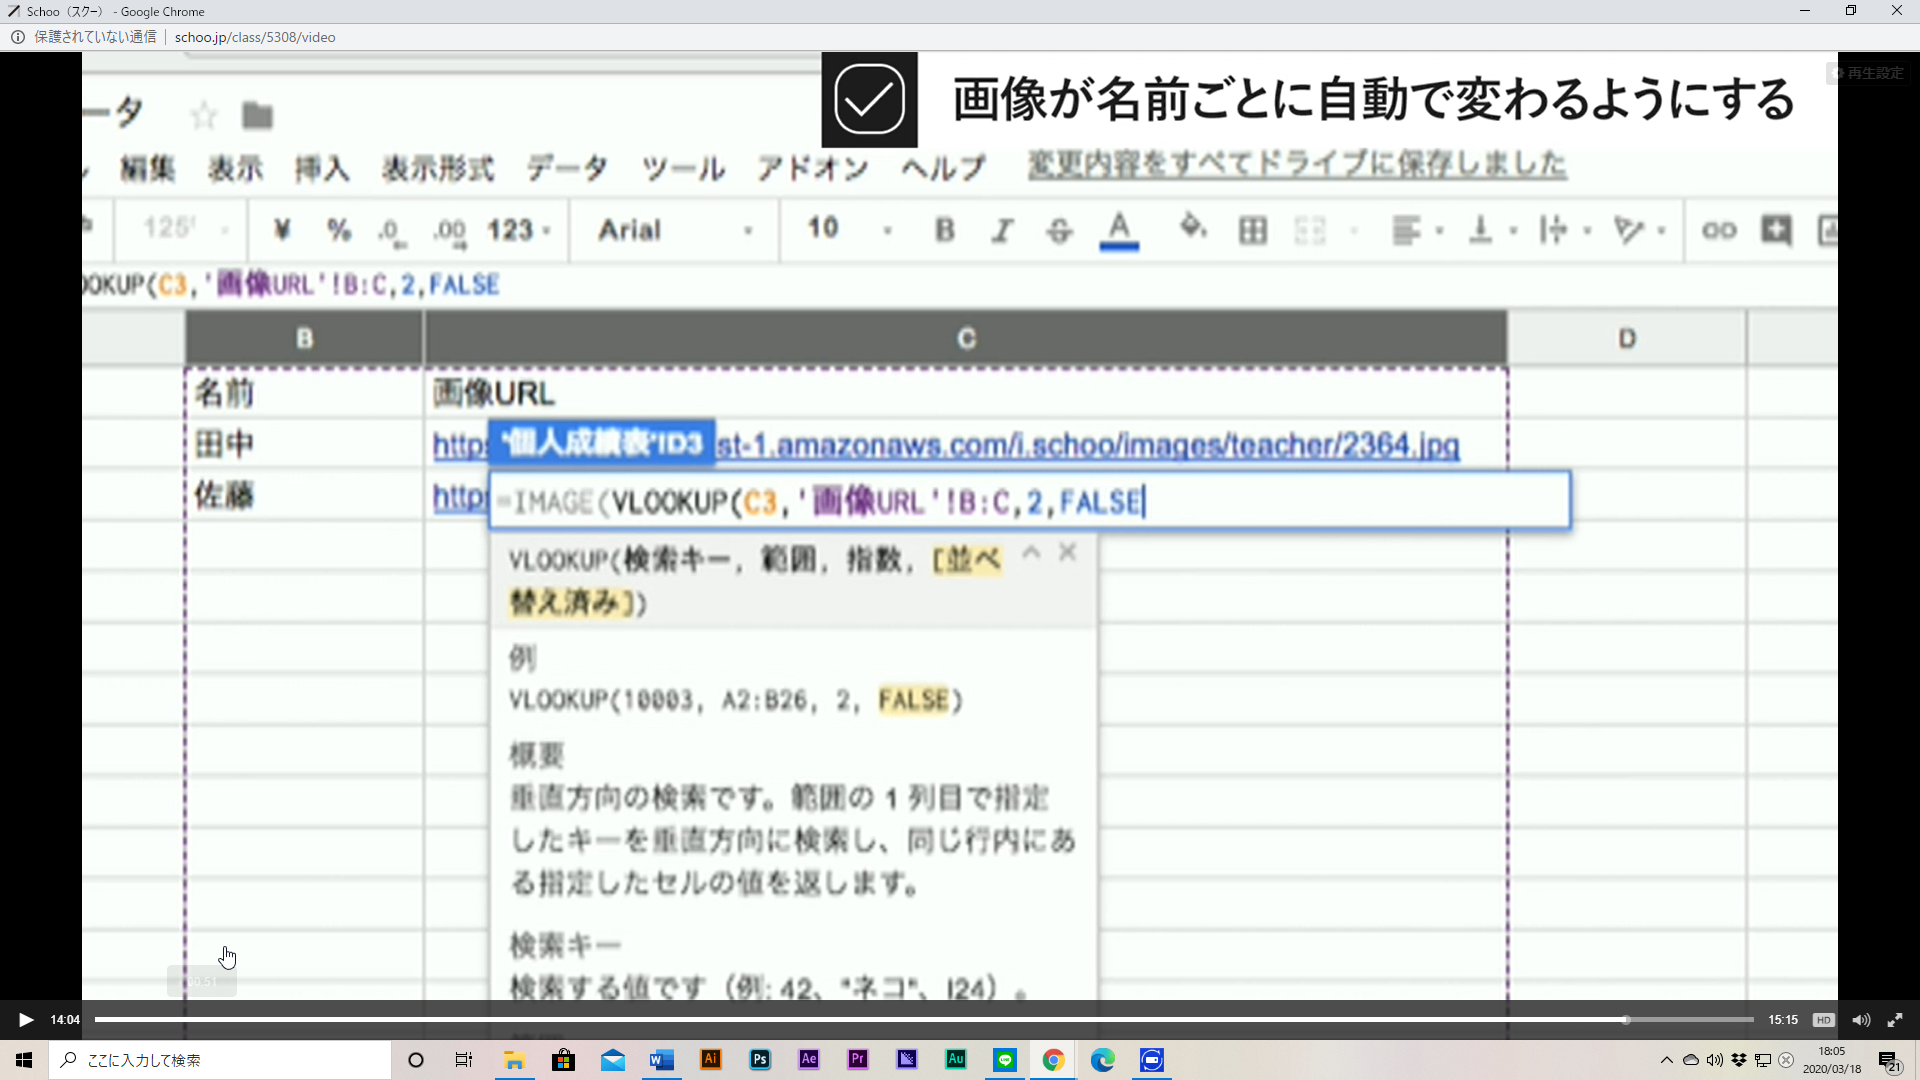Enter fullscreen video mode
1920x1080 pixels.
[x=1895, y=1020]
